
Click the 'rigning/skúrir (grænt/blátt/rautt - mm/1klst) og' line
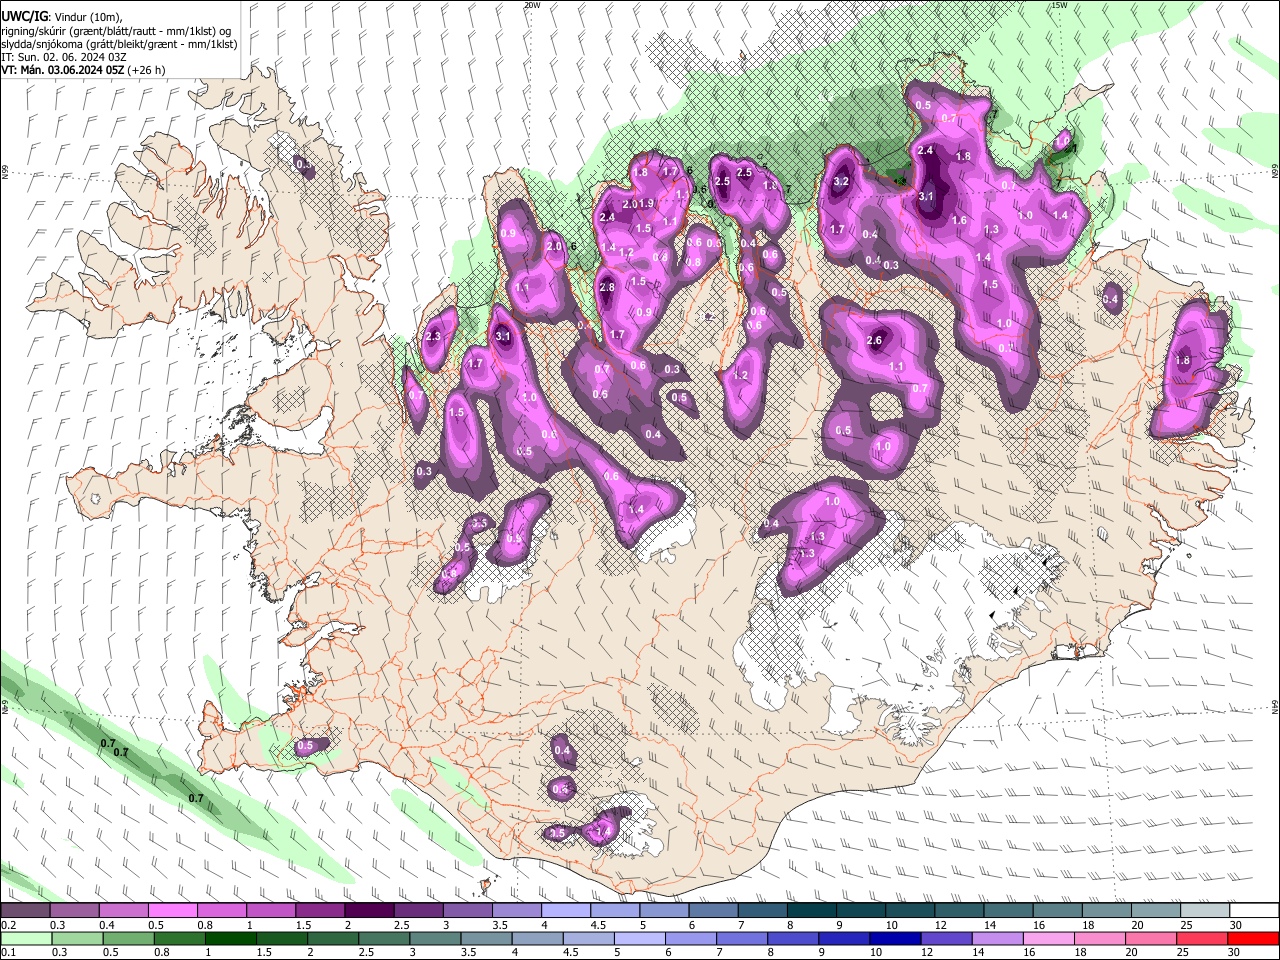click(x=116, y=31)
